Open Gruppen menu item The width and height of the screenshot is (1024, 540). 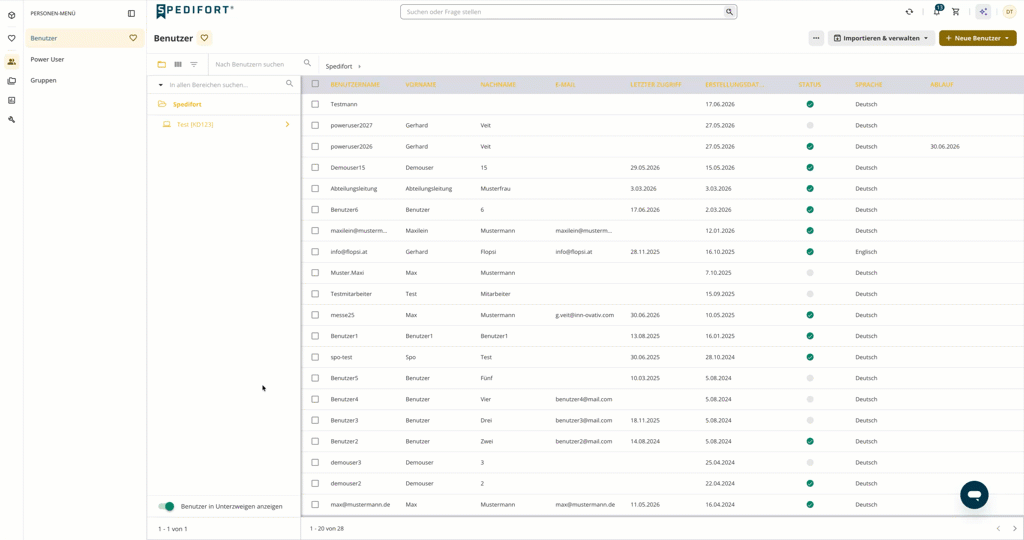[x=43, y=80]
